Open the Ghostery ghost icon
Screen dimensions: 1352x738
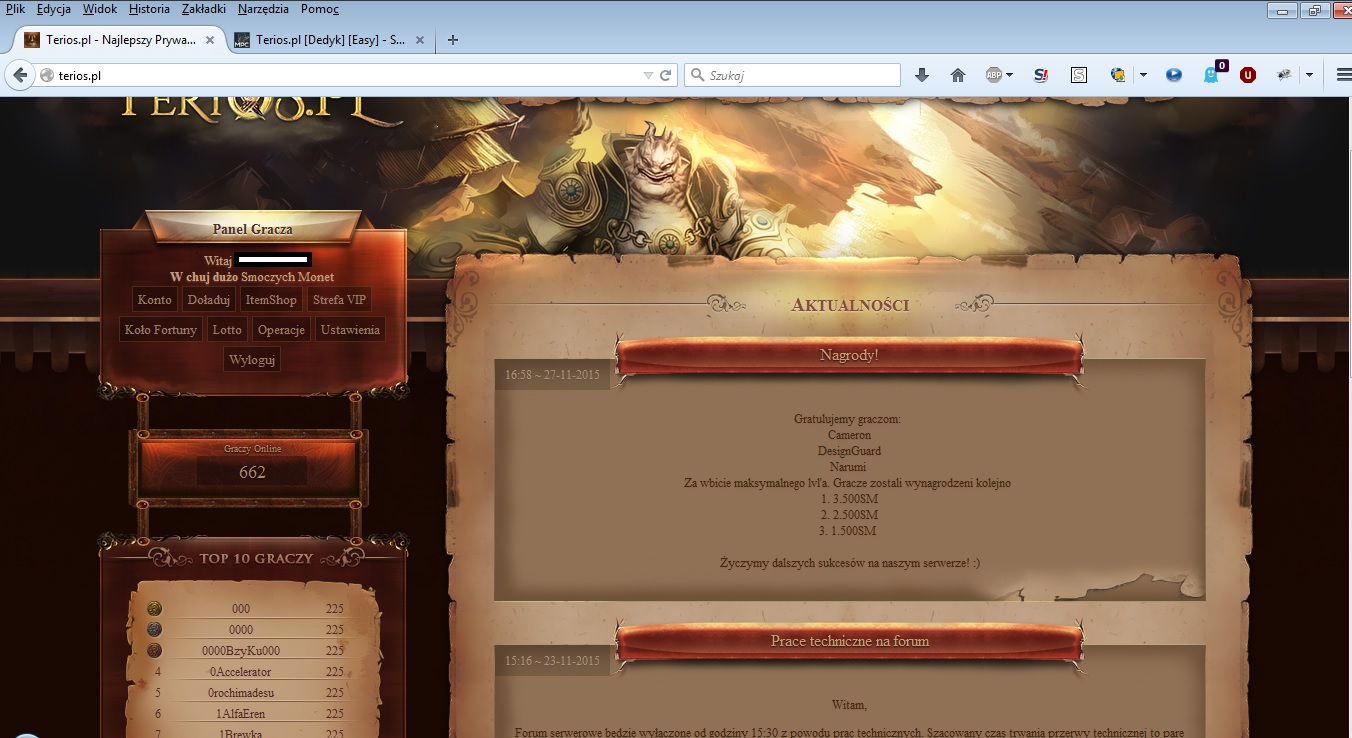(x=1212, y=73)
